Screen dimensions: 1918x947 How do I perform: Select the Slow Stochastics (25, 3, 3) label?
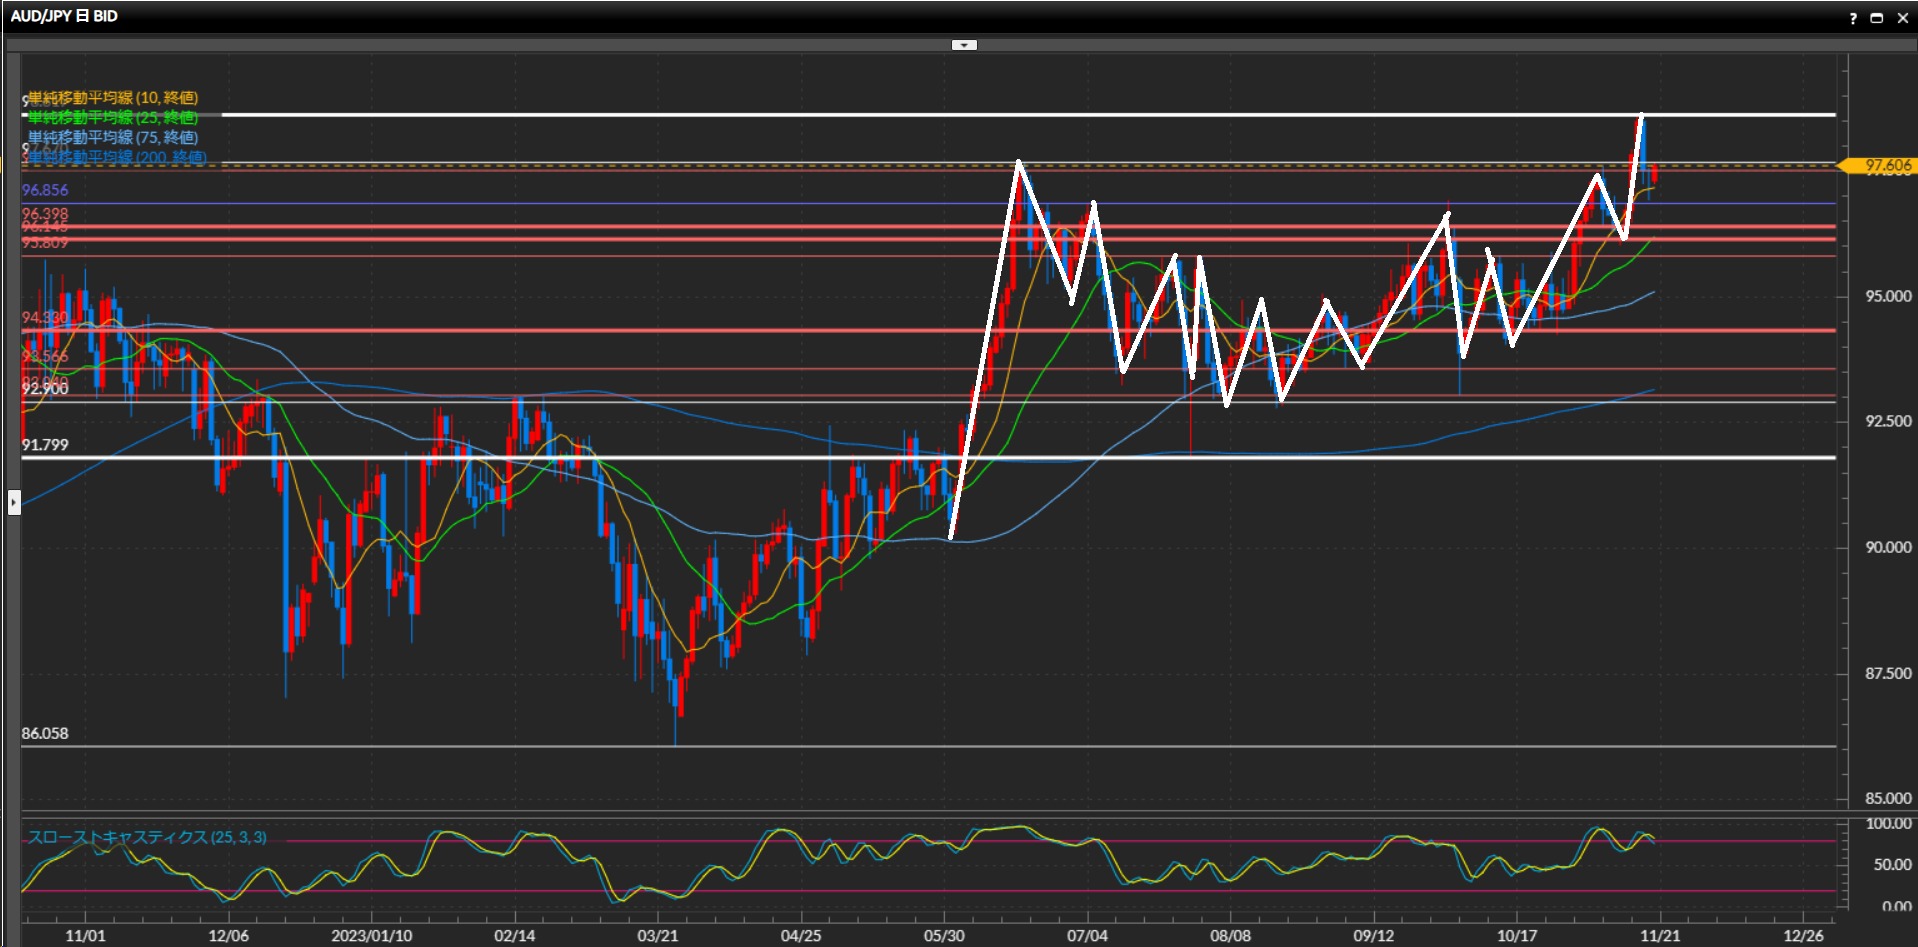click(x=147, y=837)
